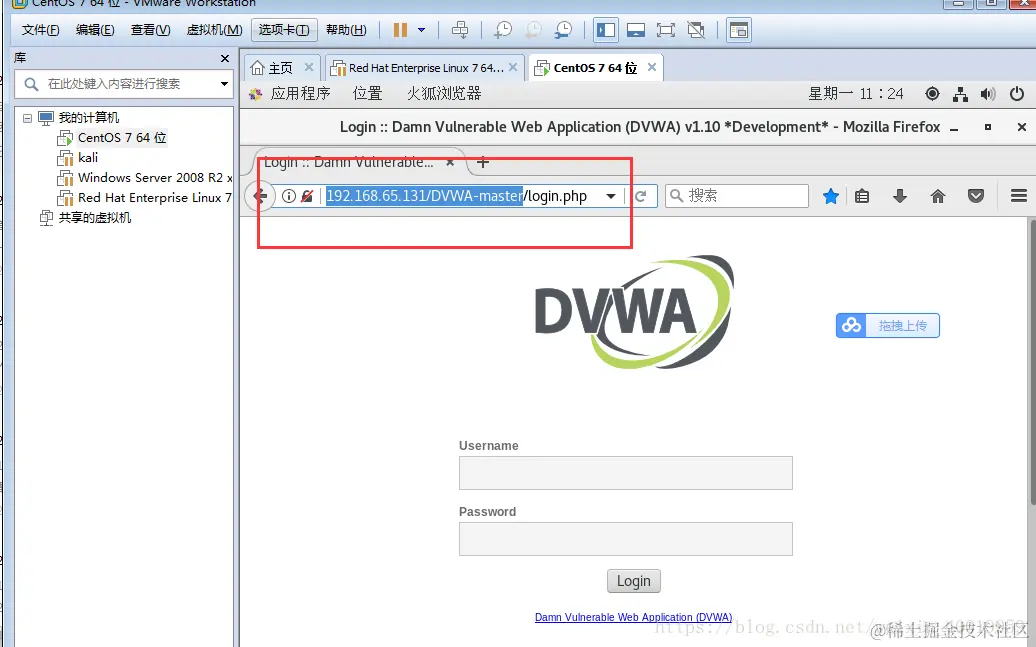The height and width of the screenshot is (647, 1036).
Task: Pause the virtual machine with the pause icon
Action: click(400, 30)
